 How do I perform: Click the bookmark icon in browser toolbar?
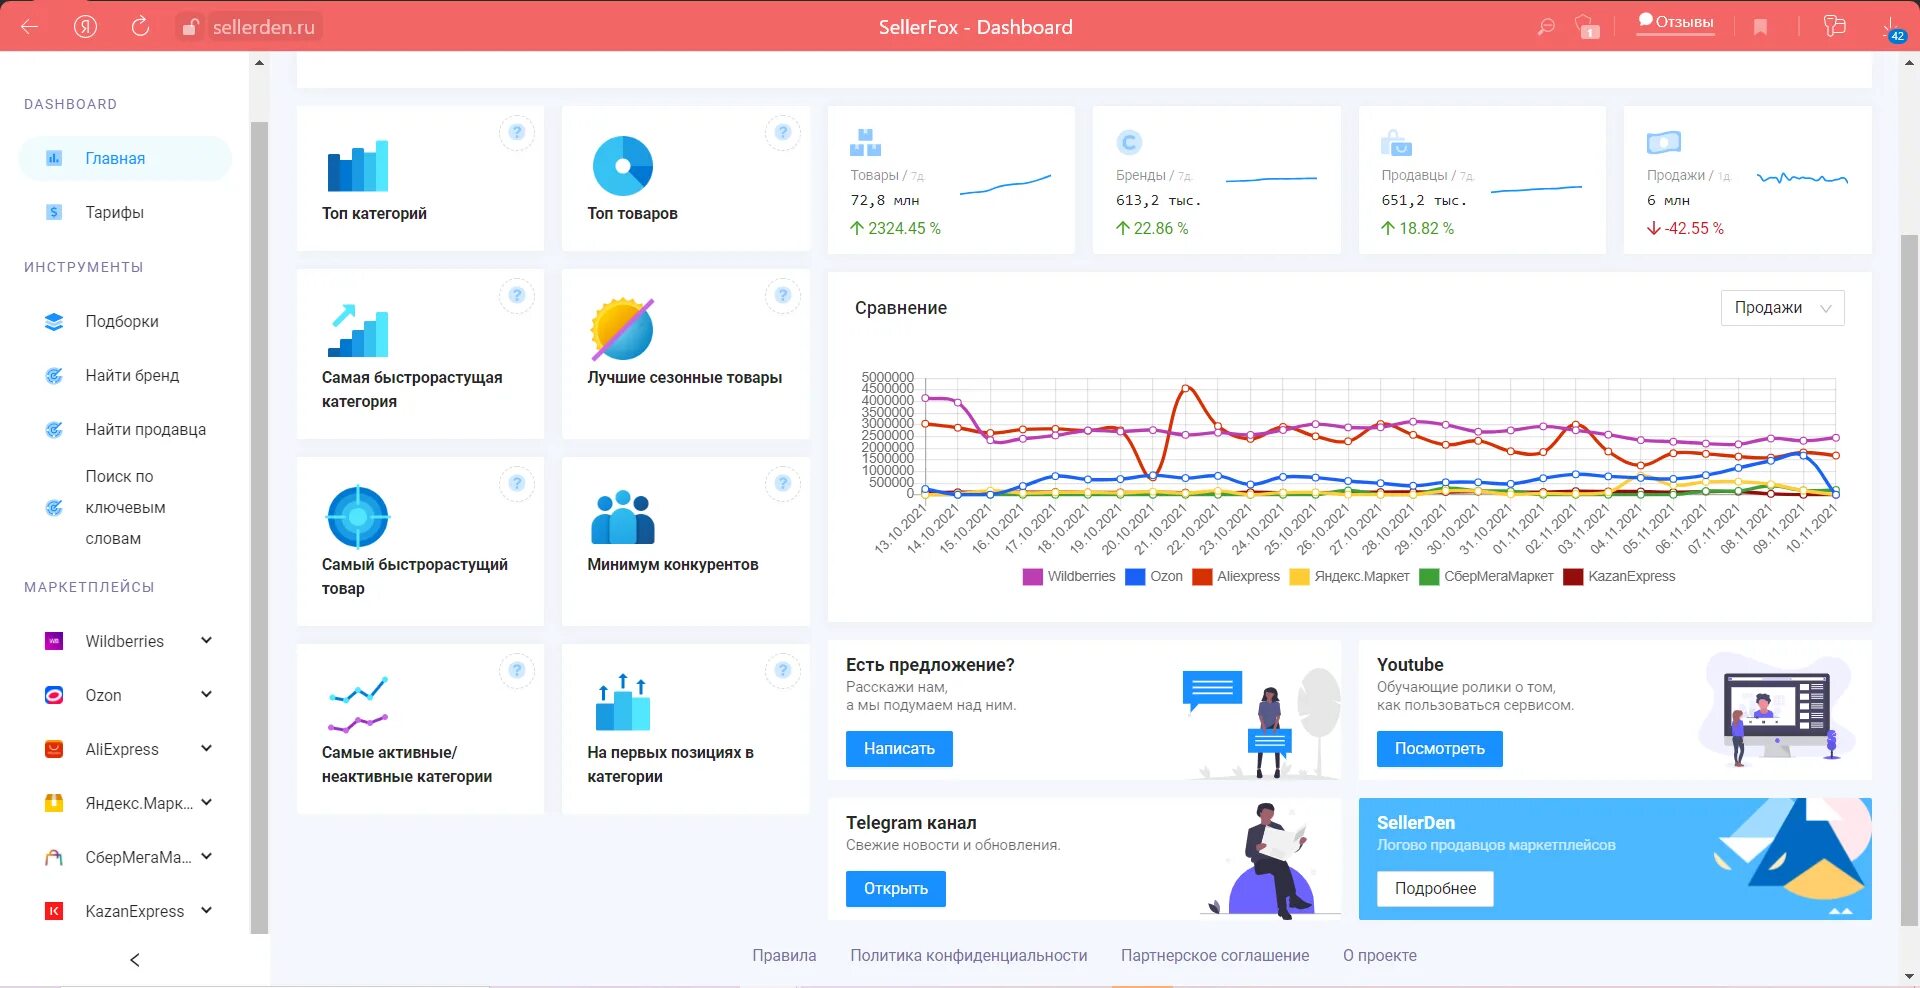(1760, 27)
